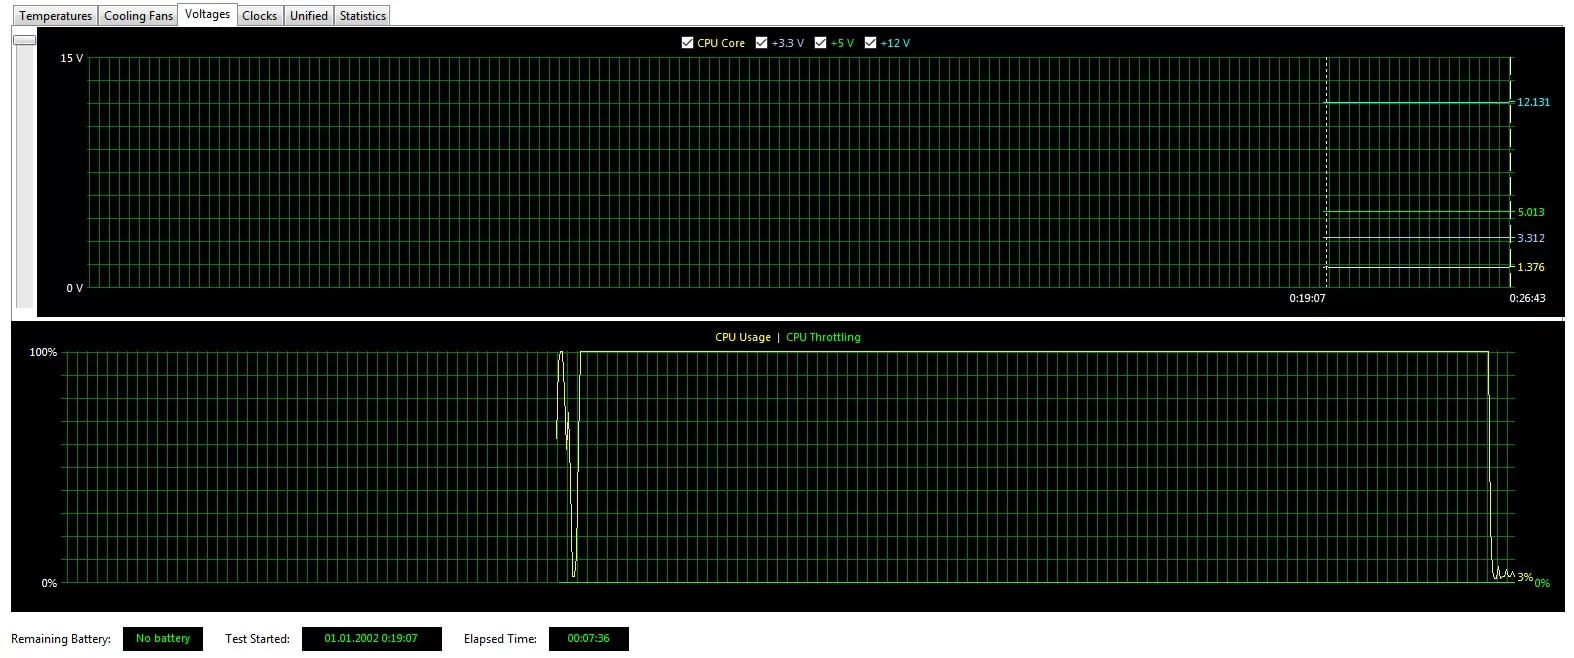The image size is (1574, 658).
Task: Click the 0% CPU throttling reading
Action: pyautogui.click(x=1542, y=583)
